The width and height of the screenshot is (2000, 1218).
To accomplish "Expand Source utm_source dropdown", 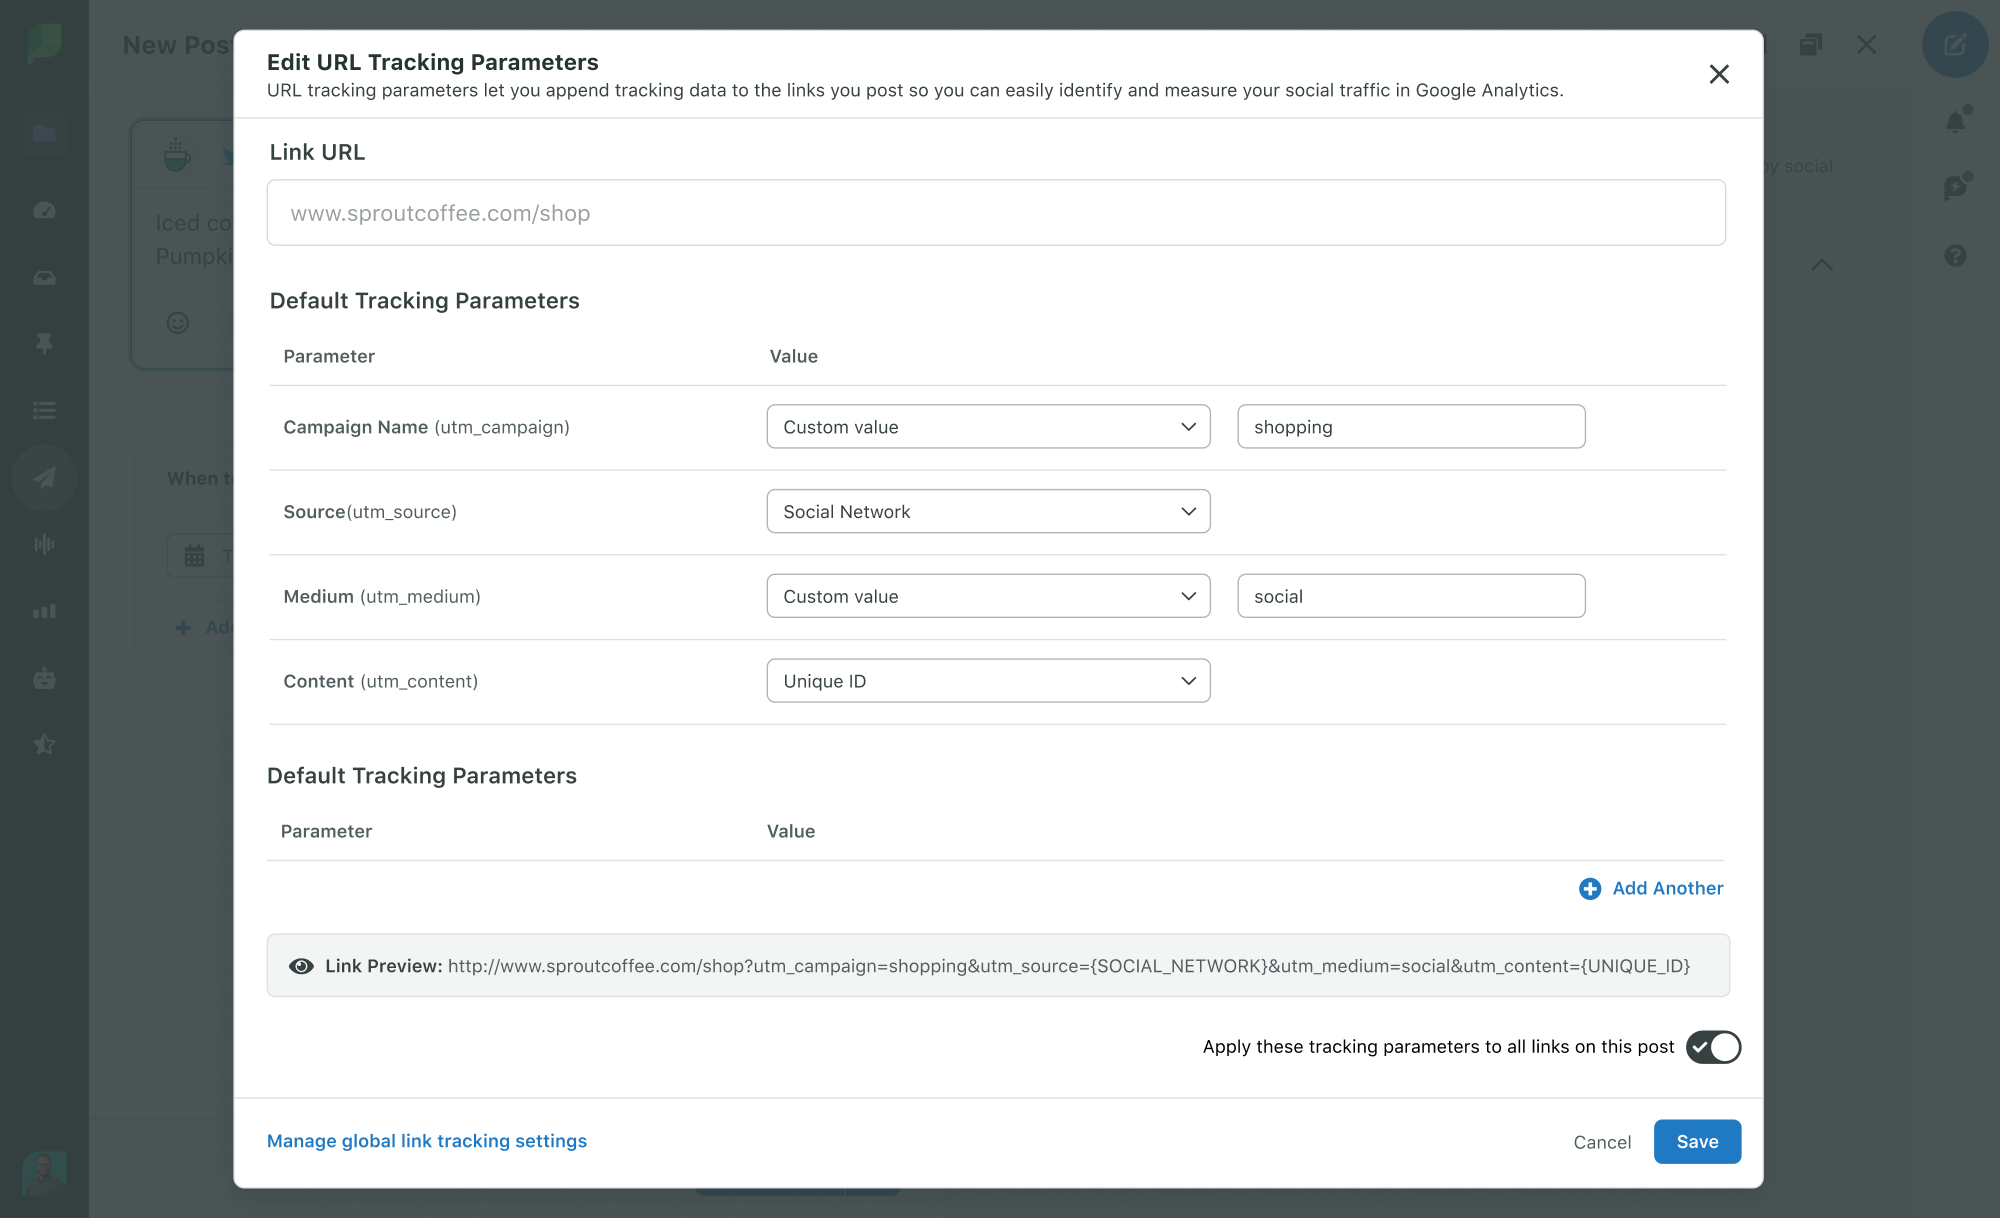I will [x=987, y=511].
